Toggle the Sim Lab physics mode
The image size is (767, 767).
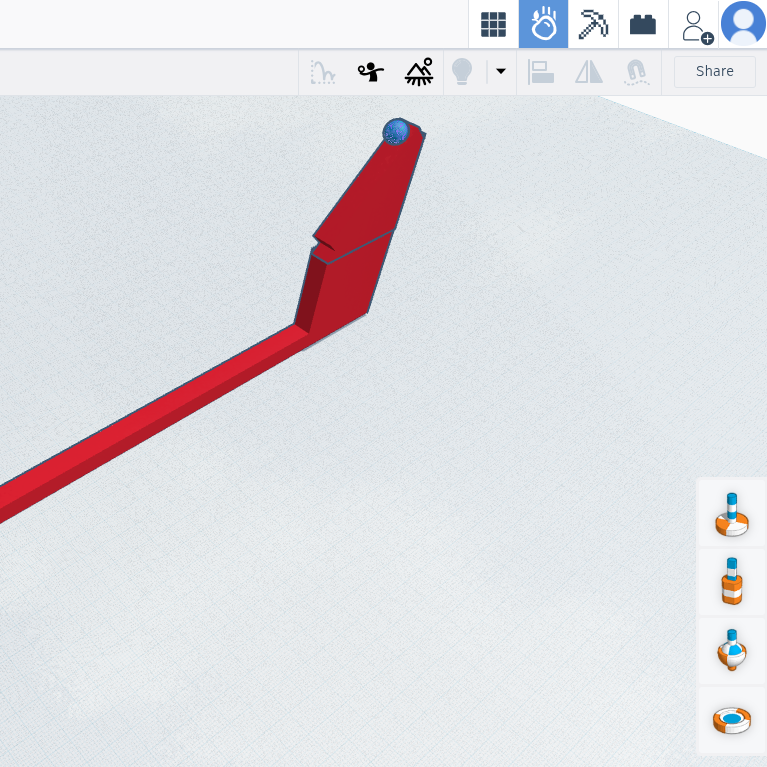coord(543,24)
